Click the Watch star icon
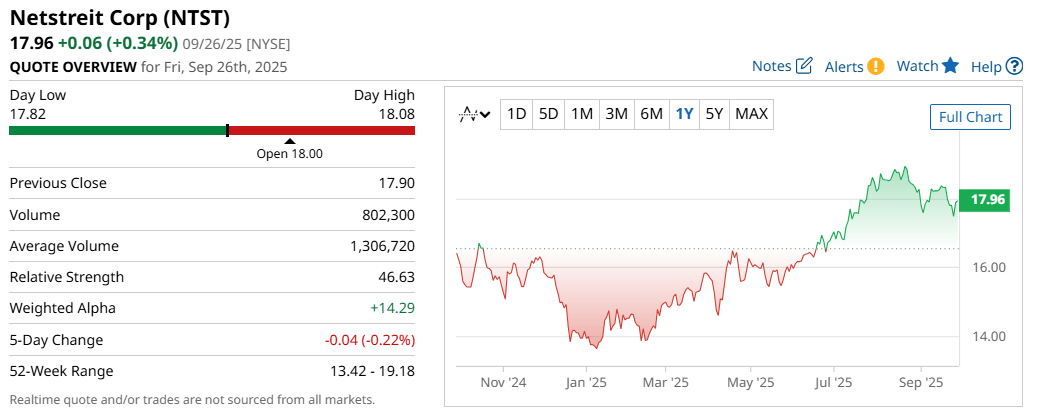The width and height of the screenshot is (1041, 418). [x=950, y=66]
